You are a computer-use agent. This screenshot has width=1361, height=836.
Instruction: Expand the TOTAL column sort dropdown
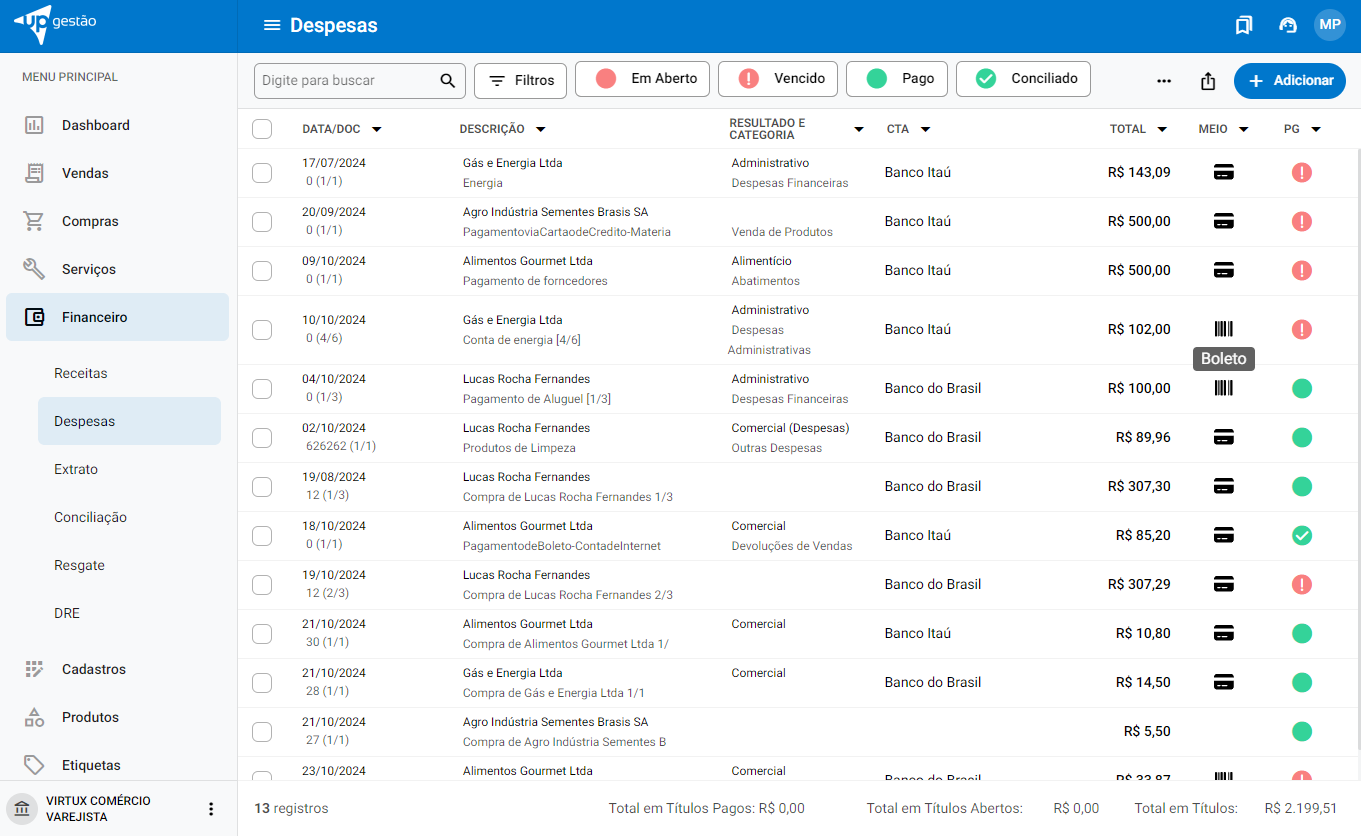tap(1162, 129)
